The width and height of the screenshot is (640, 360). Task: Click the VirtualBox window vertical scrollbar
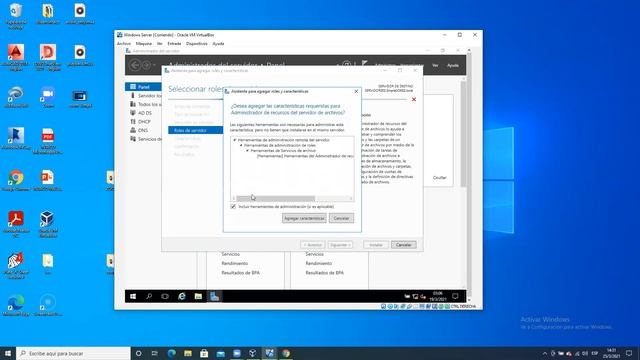[469, 176]
